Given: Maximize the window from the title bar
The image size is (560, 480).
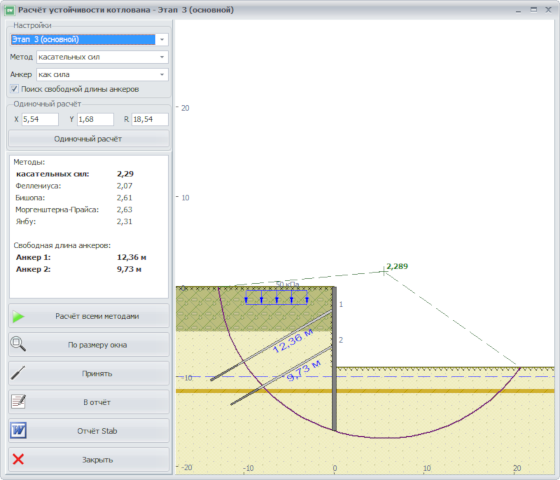Looking at the screenshot, I should click(x=534, y=10).
